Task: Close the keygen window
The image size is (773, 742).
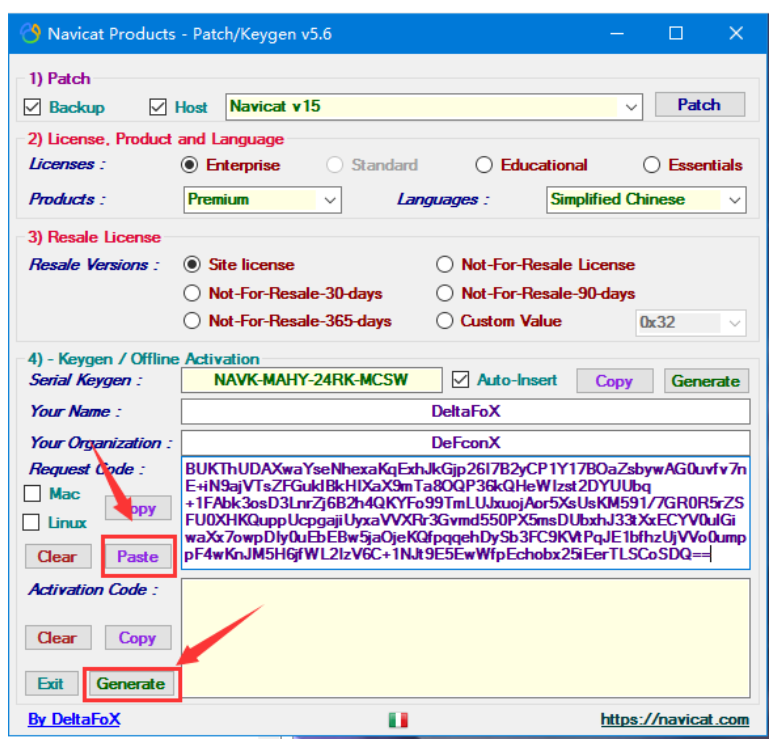Action: (736, 34)
